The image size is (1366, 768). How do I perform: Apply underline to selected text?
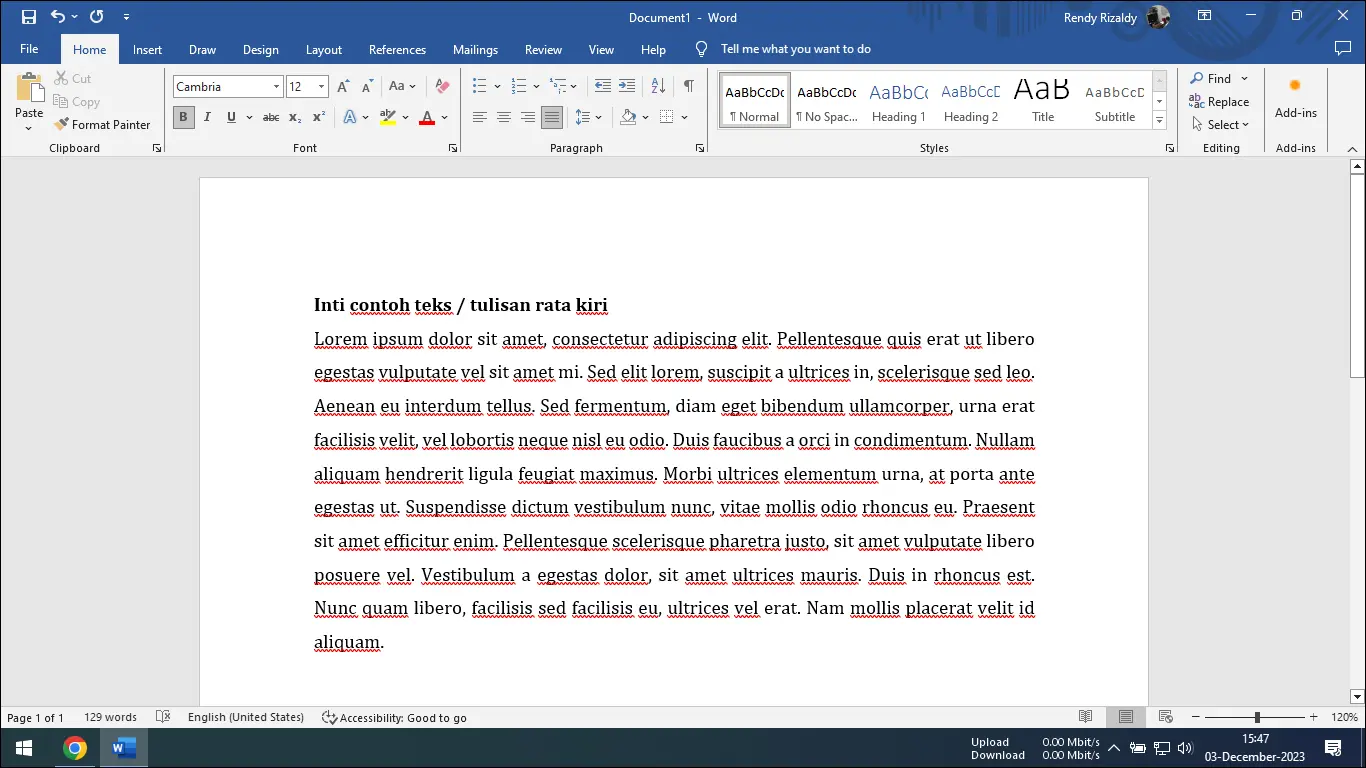pyautogui.click(x=230, y=117)
